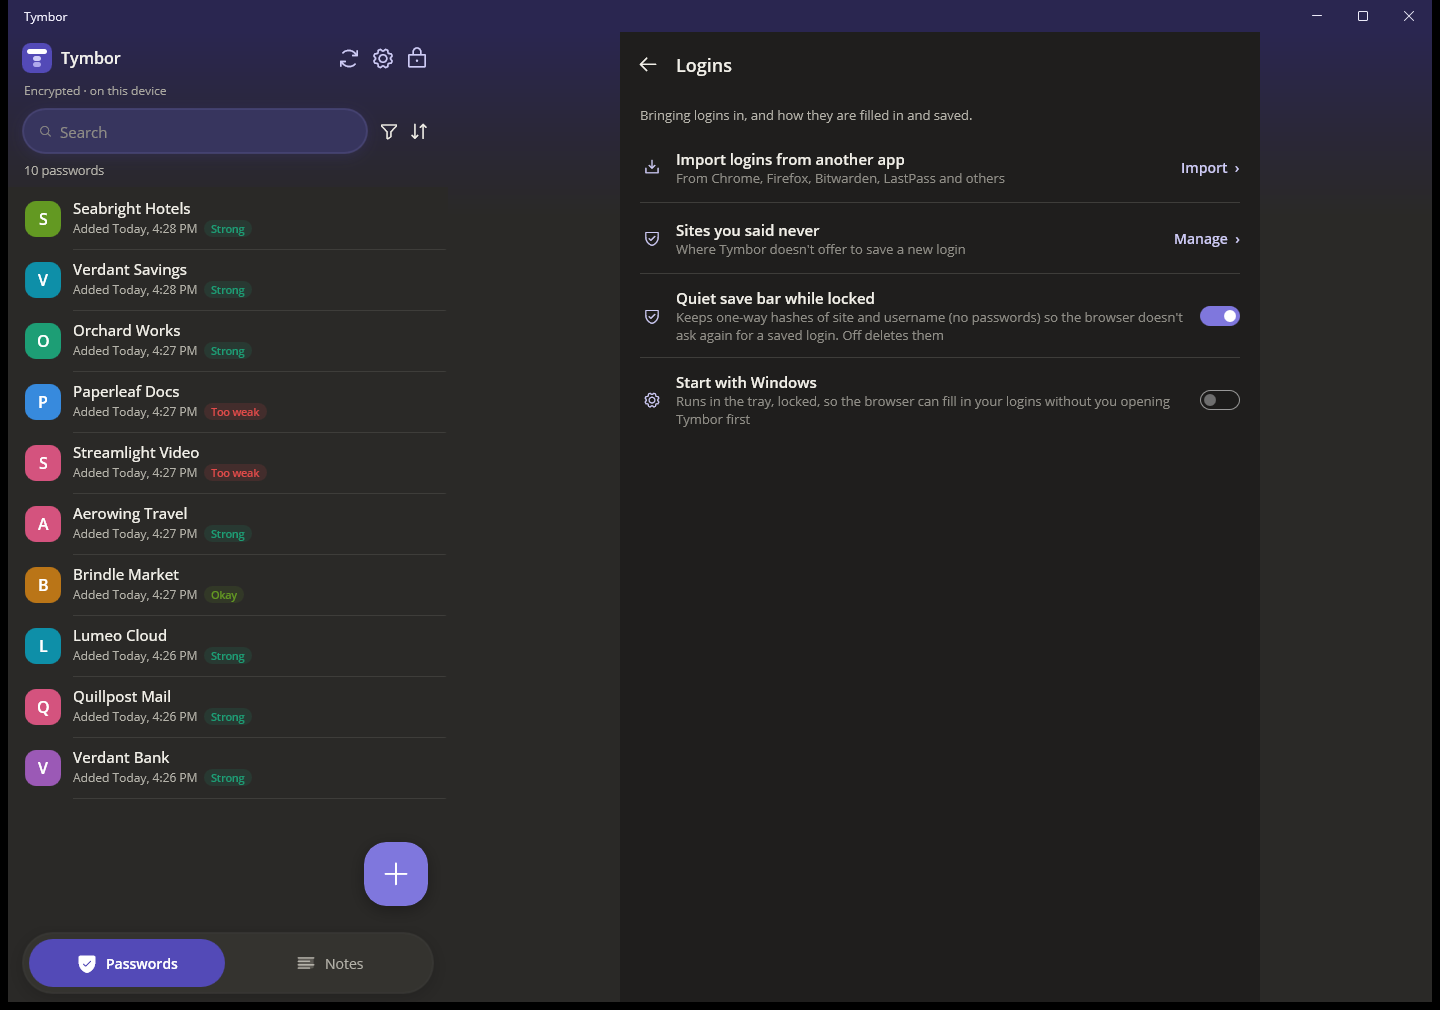Click the Quillpost Mail Q avatar
Screen dimensions: 1440x1010
click(x=43, y=707)
